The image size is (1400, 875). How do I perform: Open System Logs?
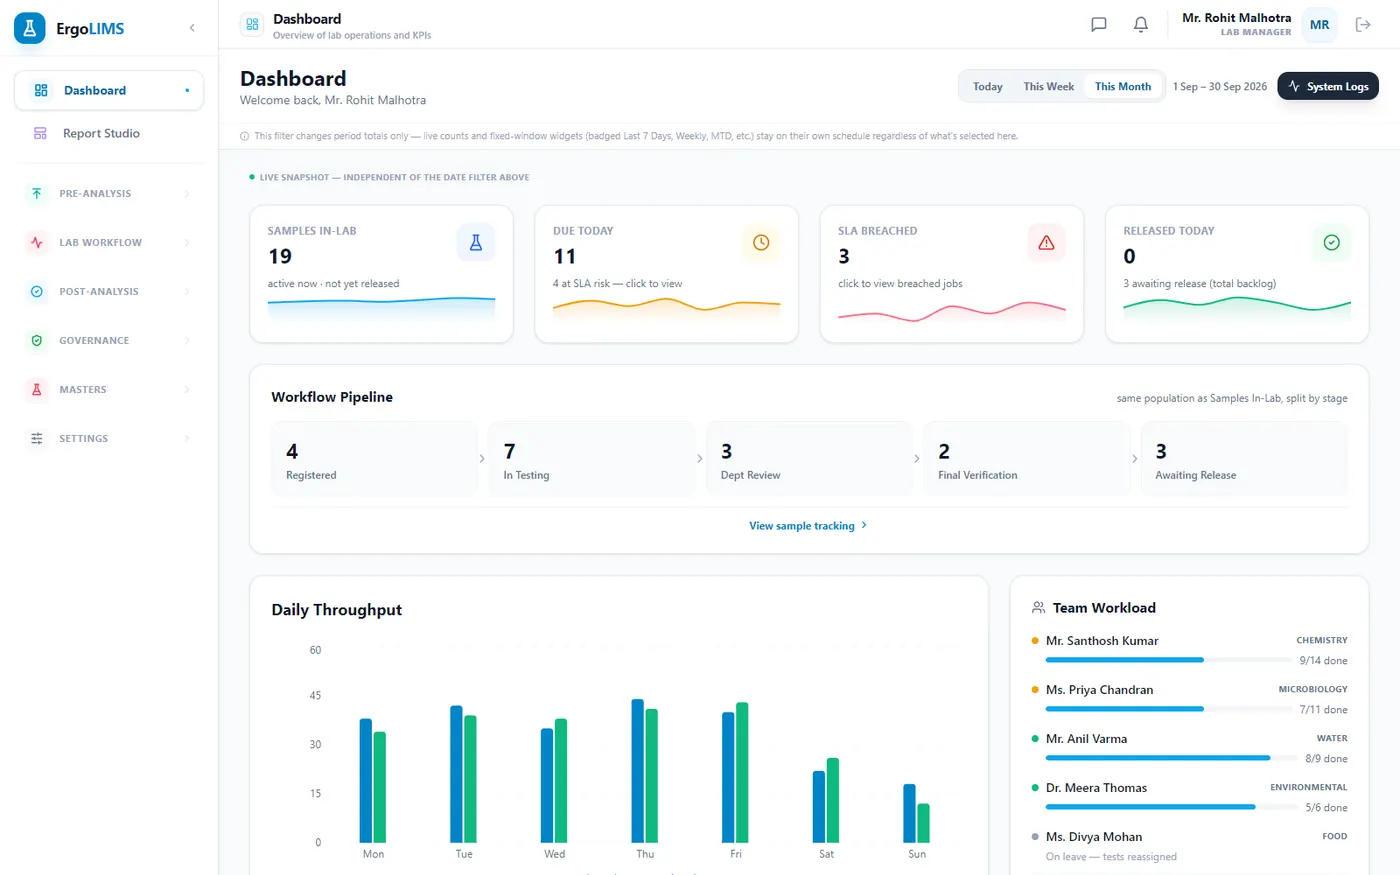coord(1328,87)
